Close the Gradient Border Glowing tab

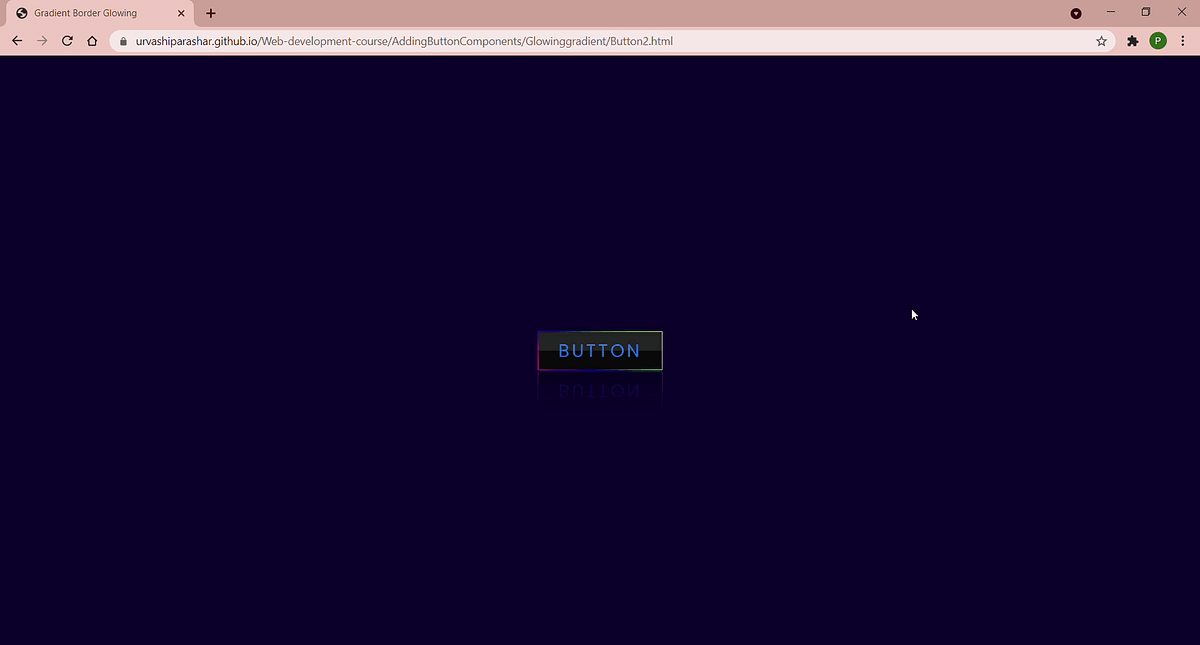point(181,13)
